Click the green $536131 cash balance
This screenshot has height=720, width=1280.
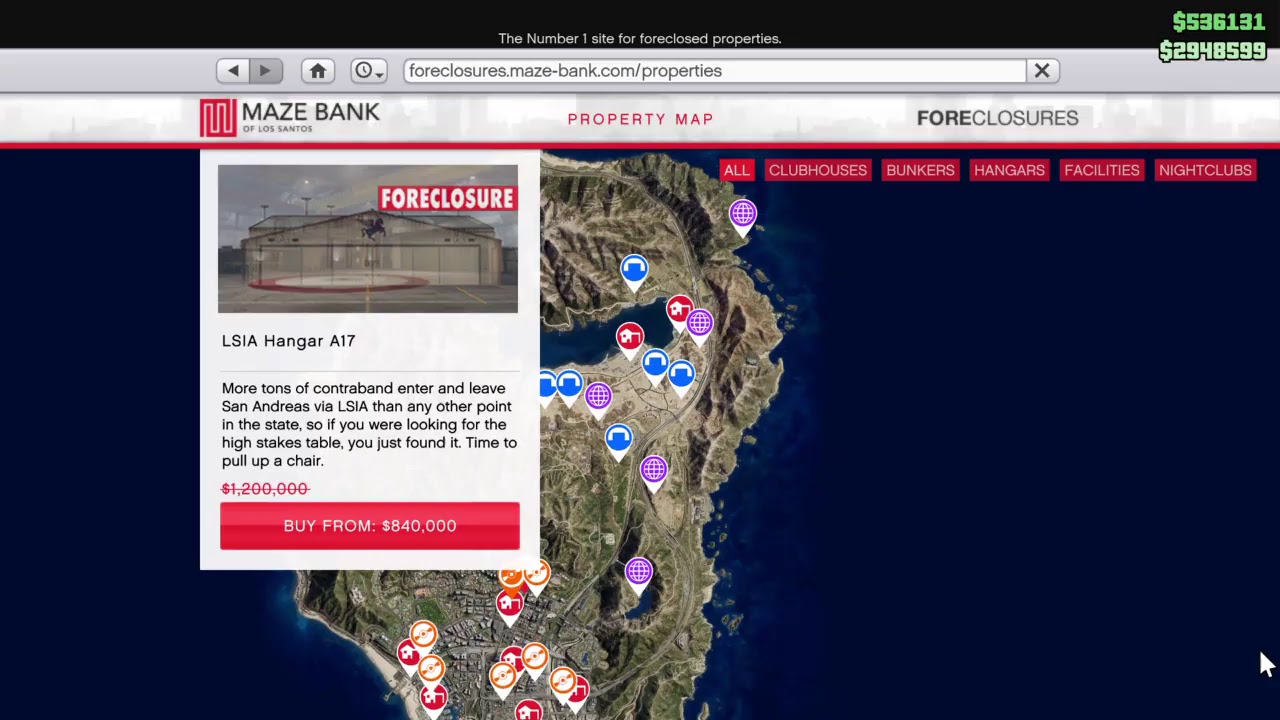pos(1218,22)
